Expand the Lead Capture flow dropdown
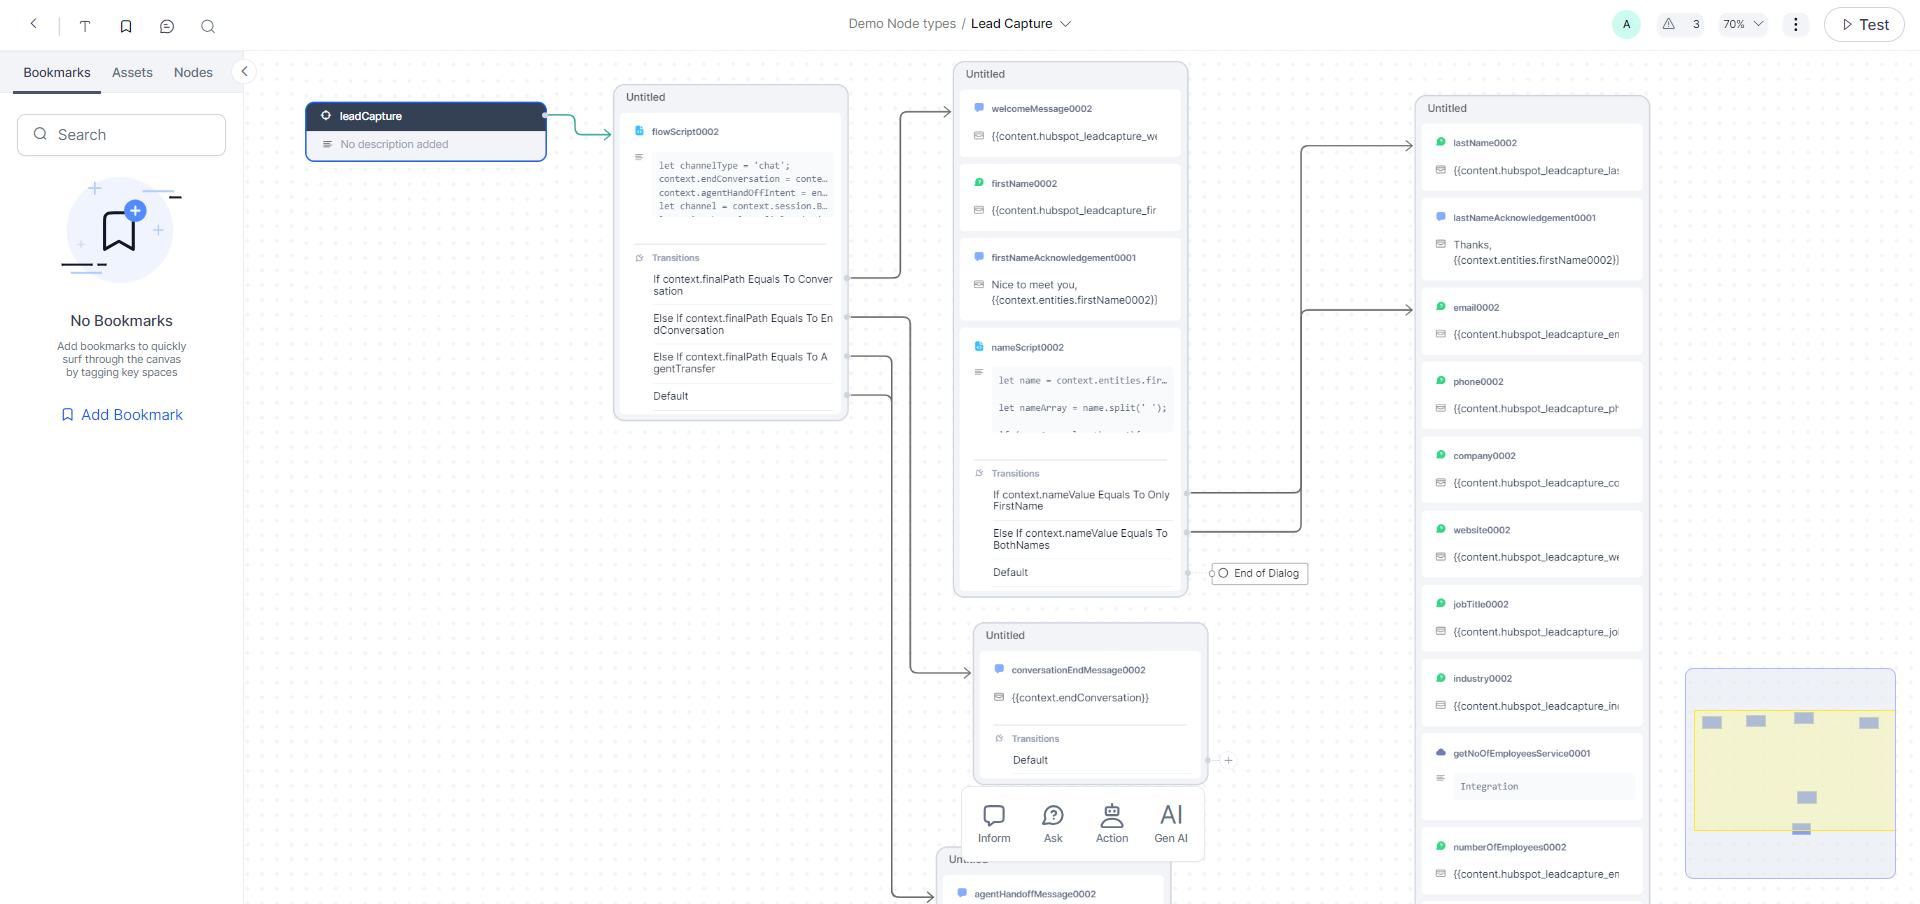1920x904 pixels. tap(1065, 24)
